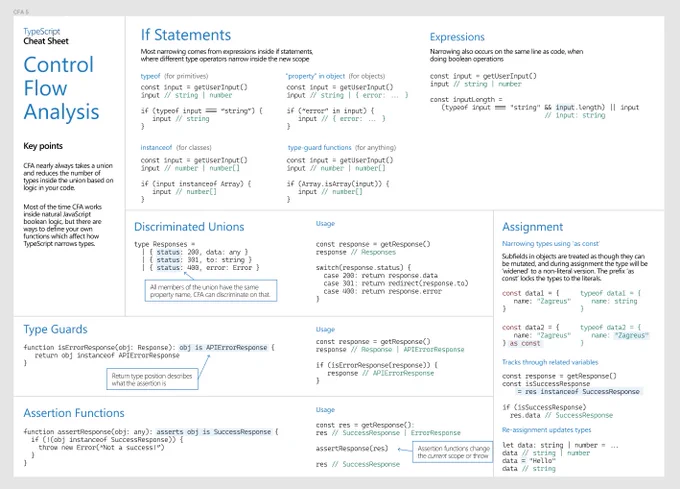Image resolution: width=680 pixels, height=489 pixels.
Task: Click the 'const inputLength =' code line
Action: 466,100
